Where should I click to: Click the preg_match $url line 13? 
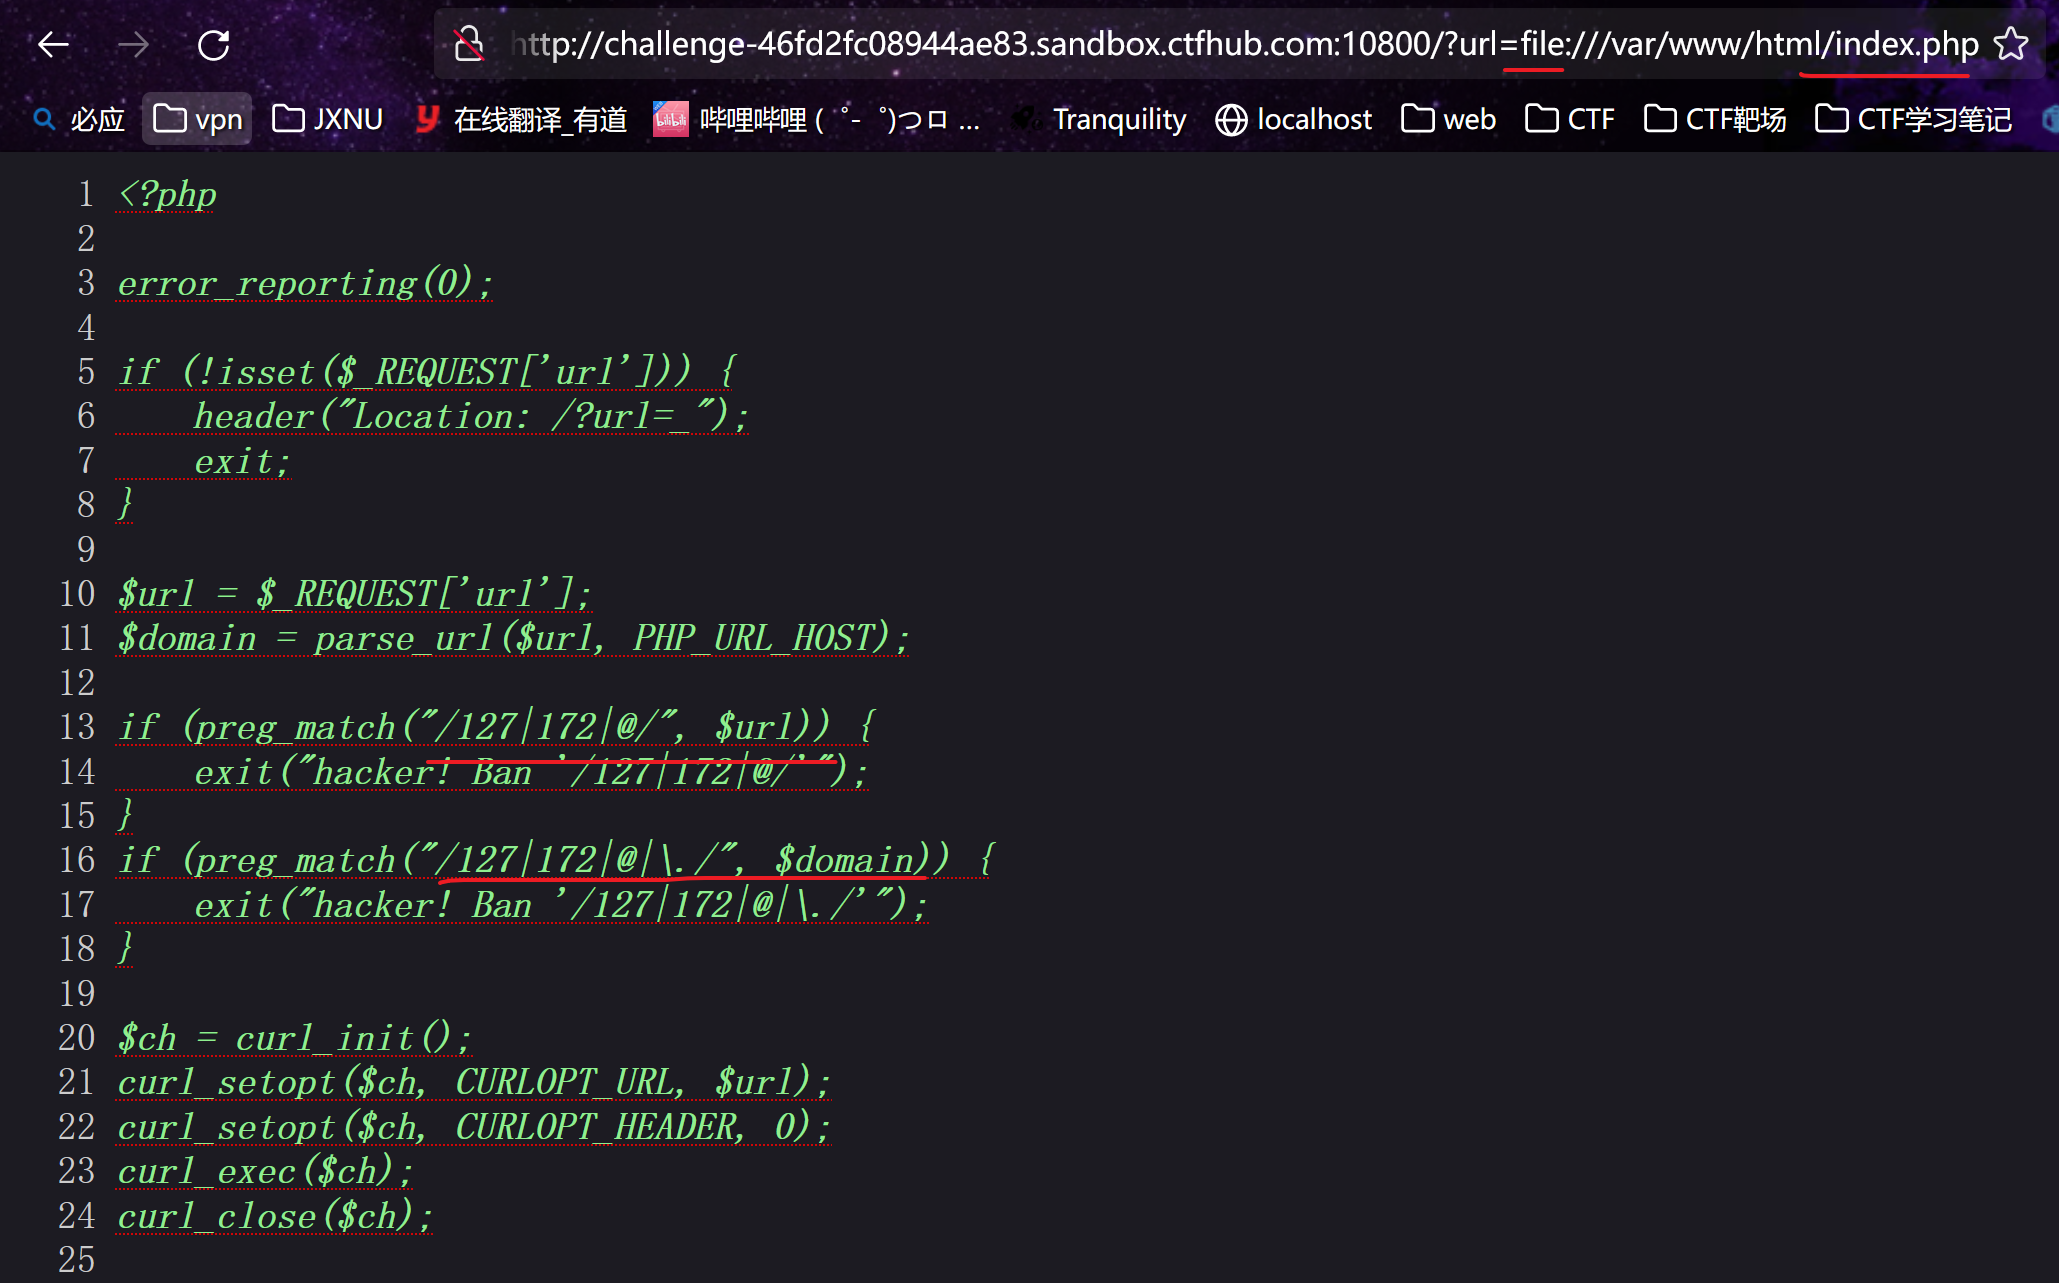point(496,727)
